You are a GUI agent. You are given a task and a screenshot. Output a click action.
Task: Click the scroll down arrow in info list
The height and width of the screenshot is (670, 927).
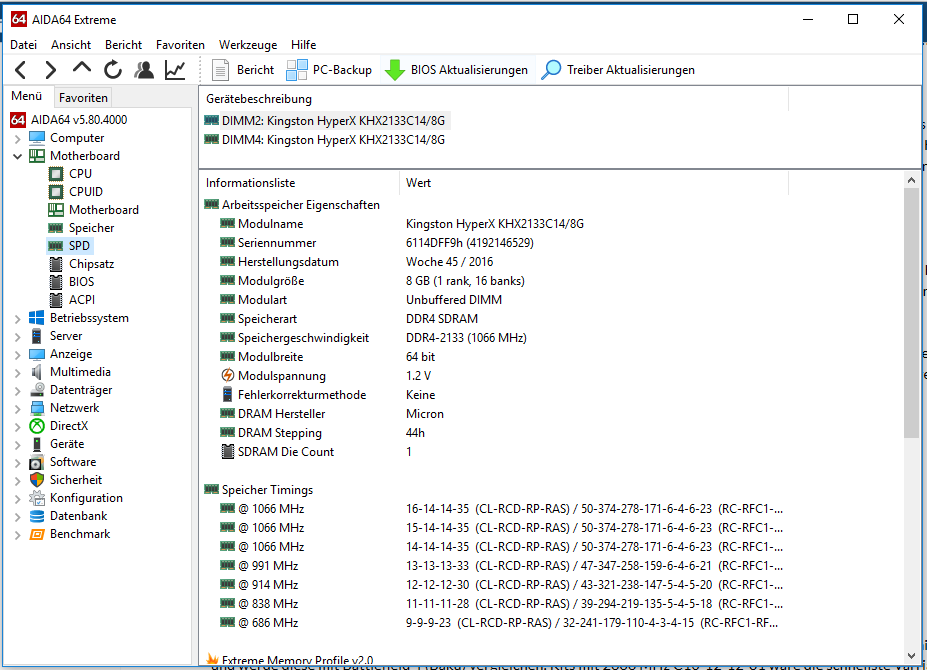pyautogui.click(x=911, y=656)
